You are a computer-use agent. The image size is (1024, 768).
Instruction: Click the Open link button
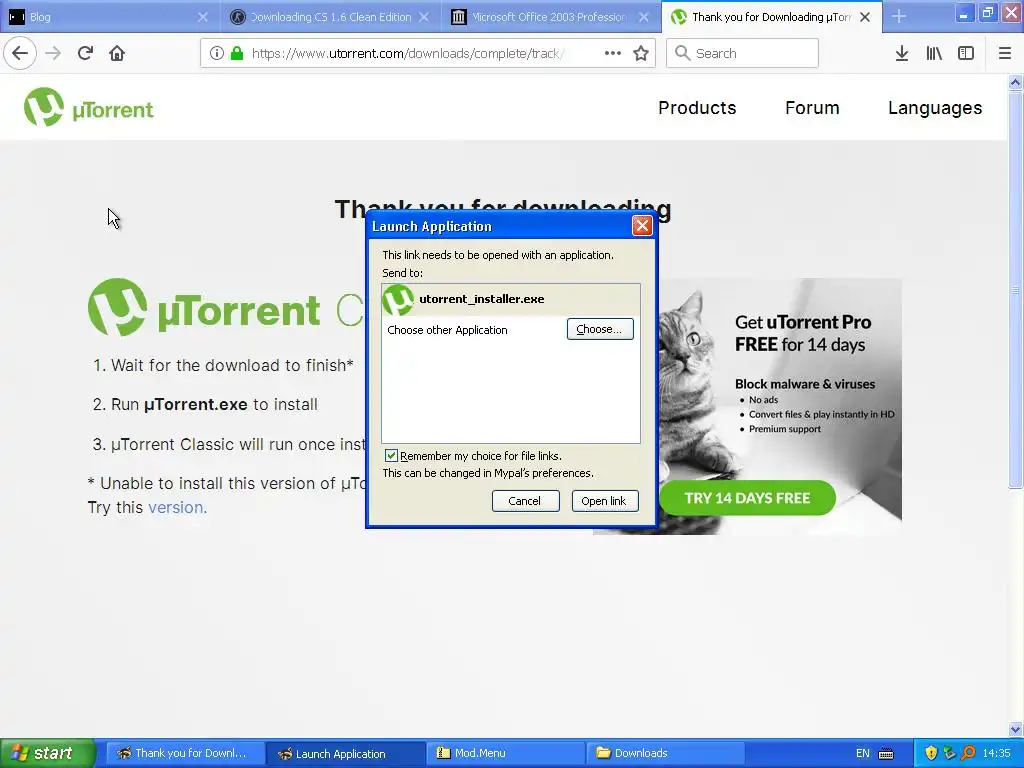click(605, 501)
